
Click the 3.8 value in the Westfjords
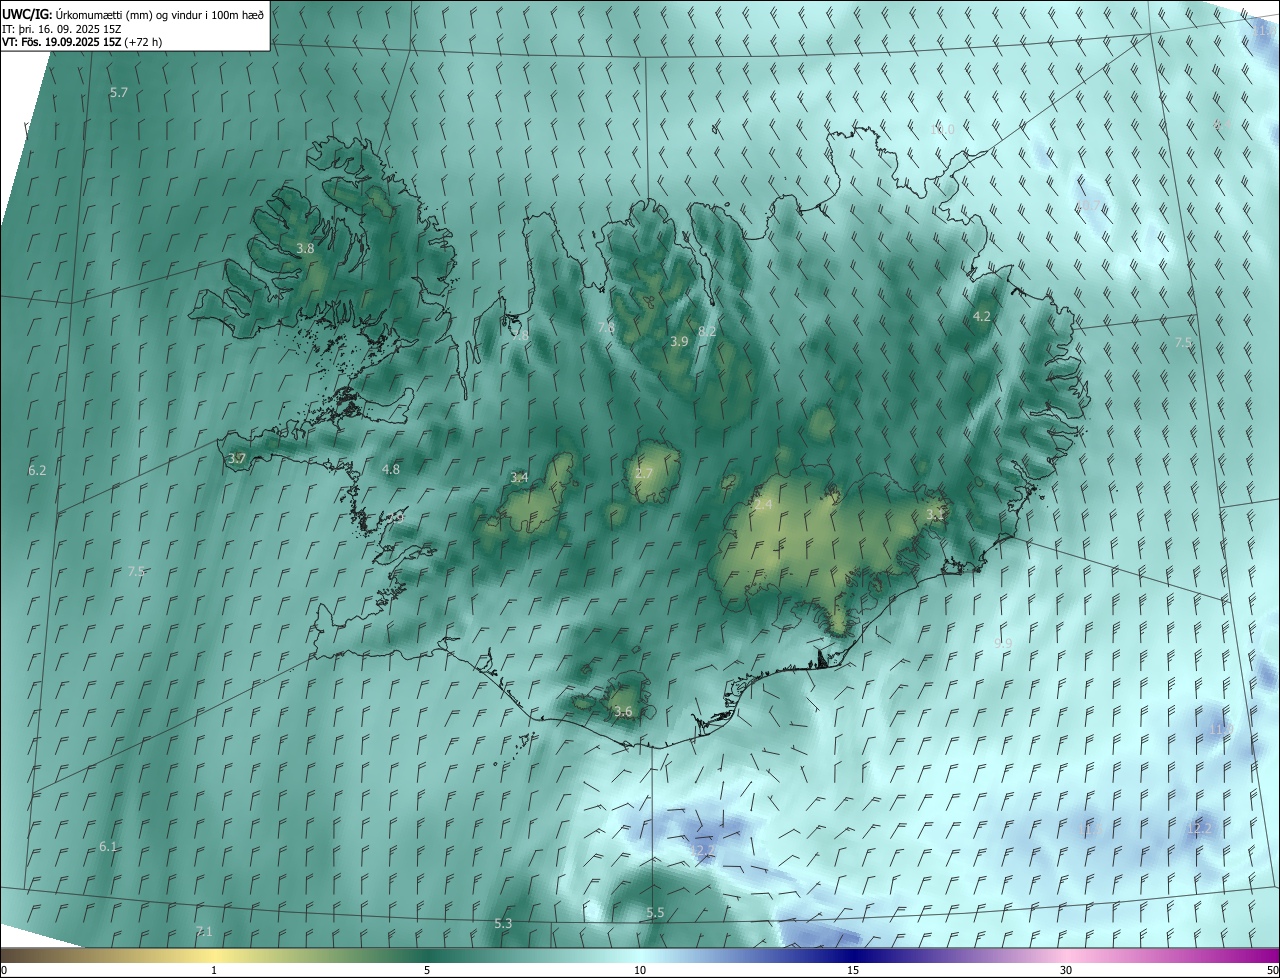306,248
